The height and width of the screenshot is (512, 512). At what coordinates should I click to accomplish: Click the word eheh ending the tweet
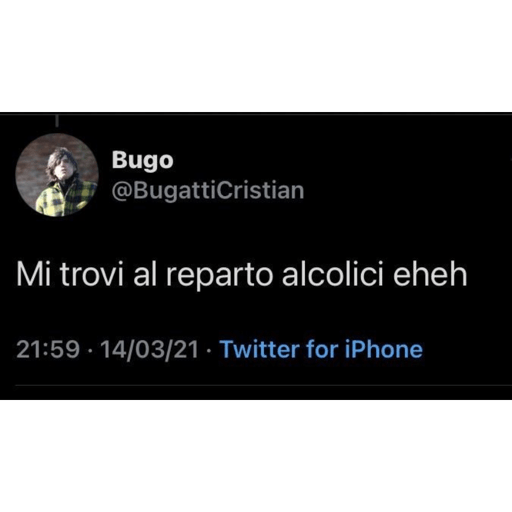(x=430, y=275)
